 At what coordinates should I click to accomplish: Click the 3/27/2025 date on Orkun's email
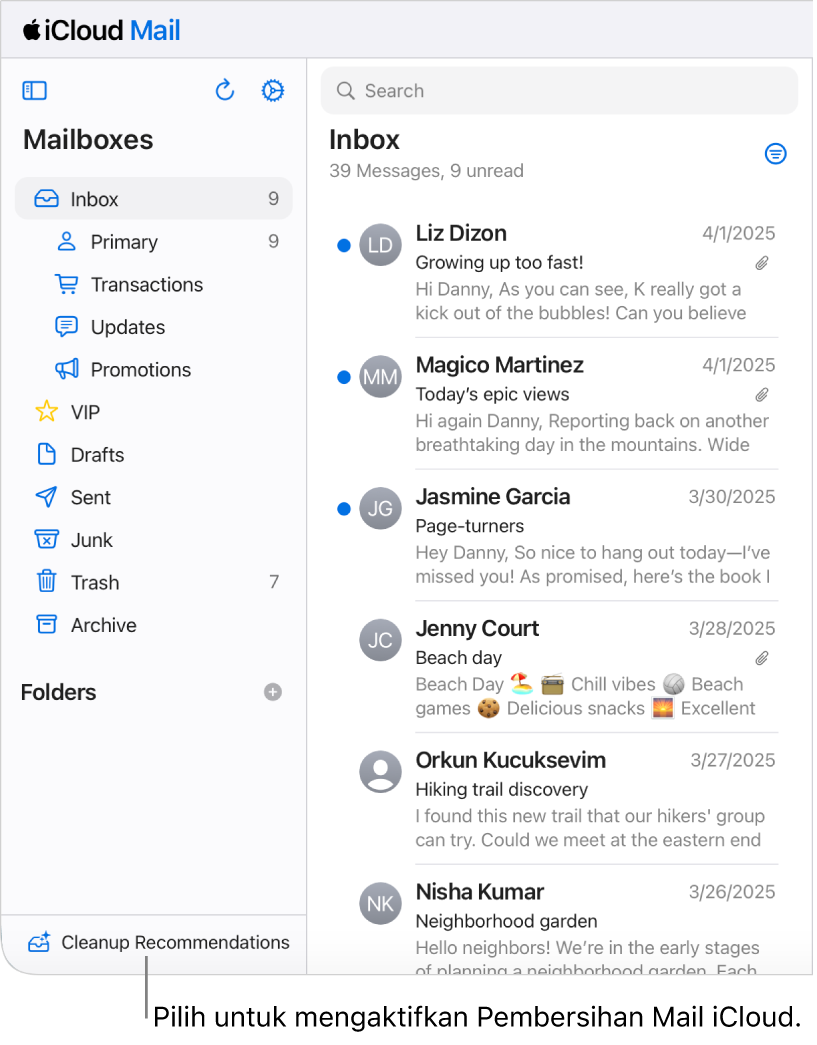(732, 760)
